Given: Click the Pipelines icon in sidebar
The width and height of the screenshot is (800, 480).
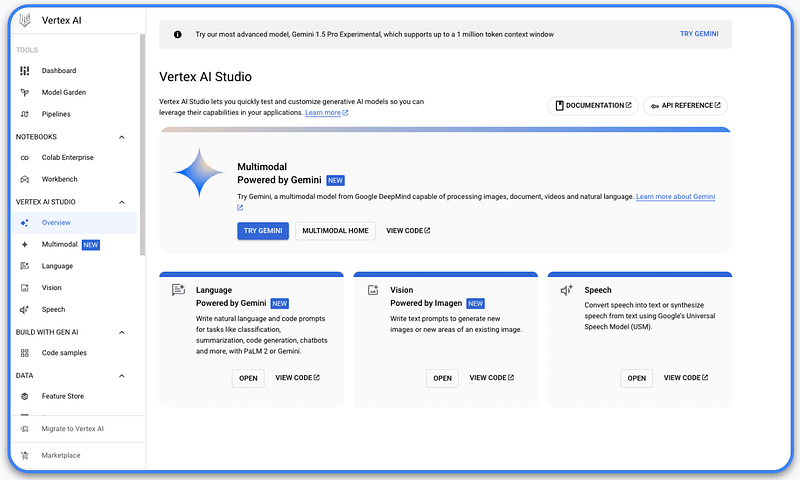Looking at the screenshot, I should tap(24, 114).
